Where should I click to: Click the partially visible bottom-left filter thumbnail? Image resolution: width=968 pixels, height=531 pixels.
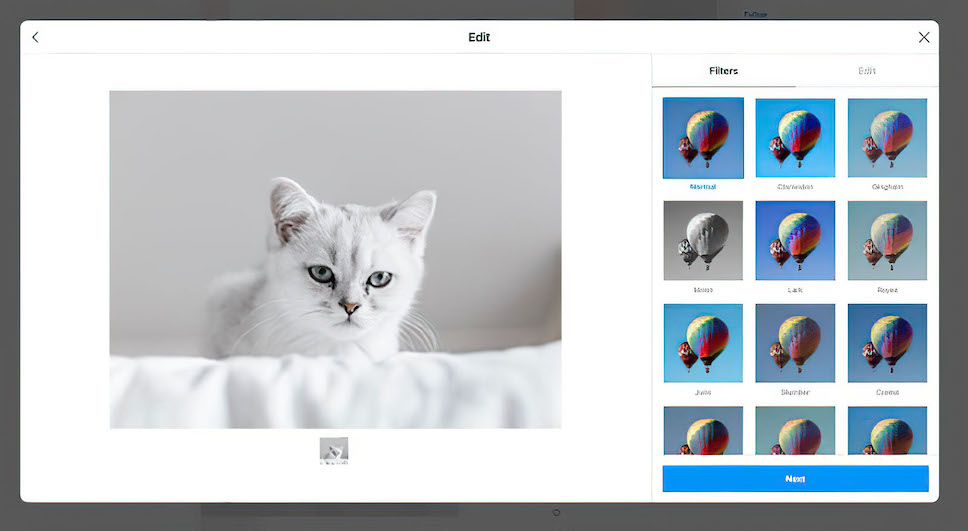pyautogui.click(x=703, y=430)
